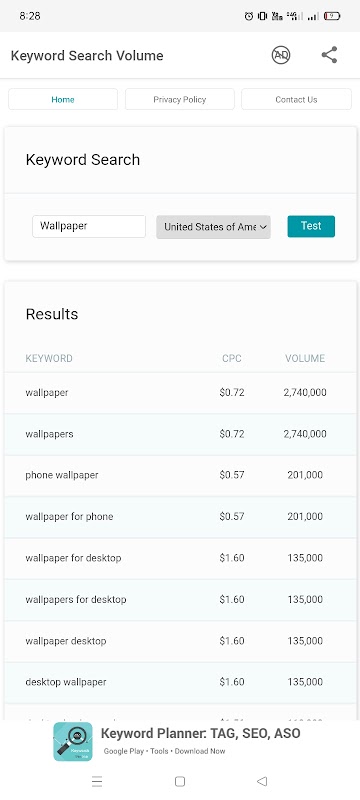Focus the Wallpaper keyword input field
The image size is (360, 800).
pyautogui.click(x=89, y=227)
